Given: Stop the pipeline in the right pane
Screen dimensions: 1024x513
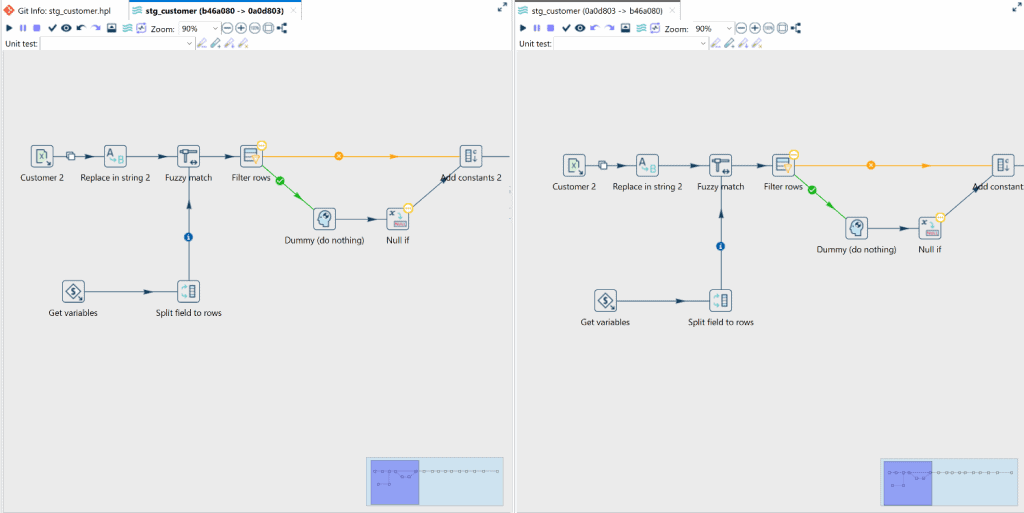Looking at the screenshot, I should (551, 28).
